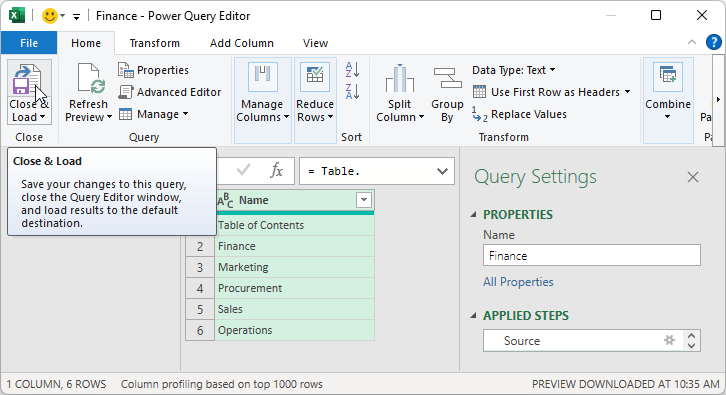Click the Manage Columns icon

[263, 76]
